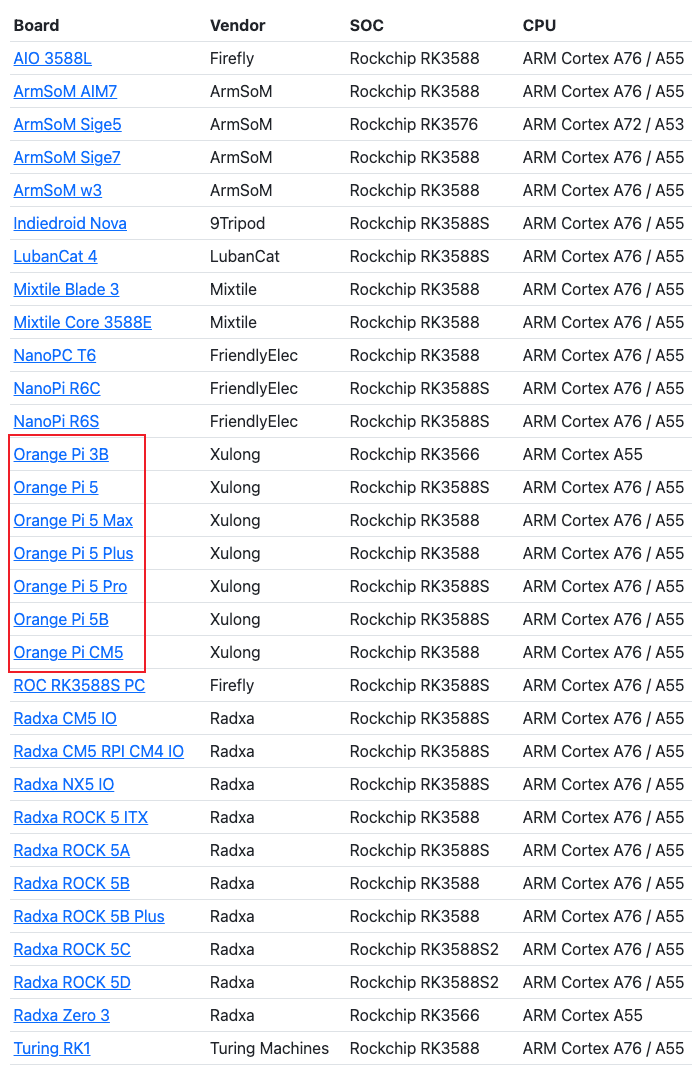Image resolution: width=692 pixels, height=1067 pixels.
Task: Select ARM Cortex A55 in Radxa Zero 3 row
Action: (x=582, y=1015)
